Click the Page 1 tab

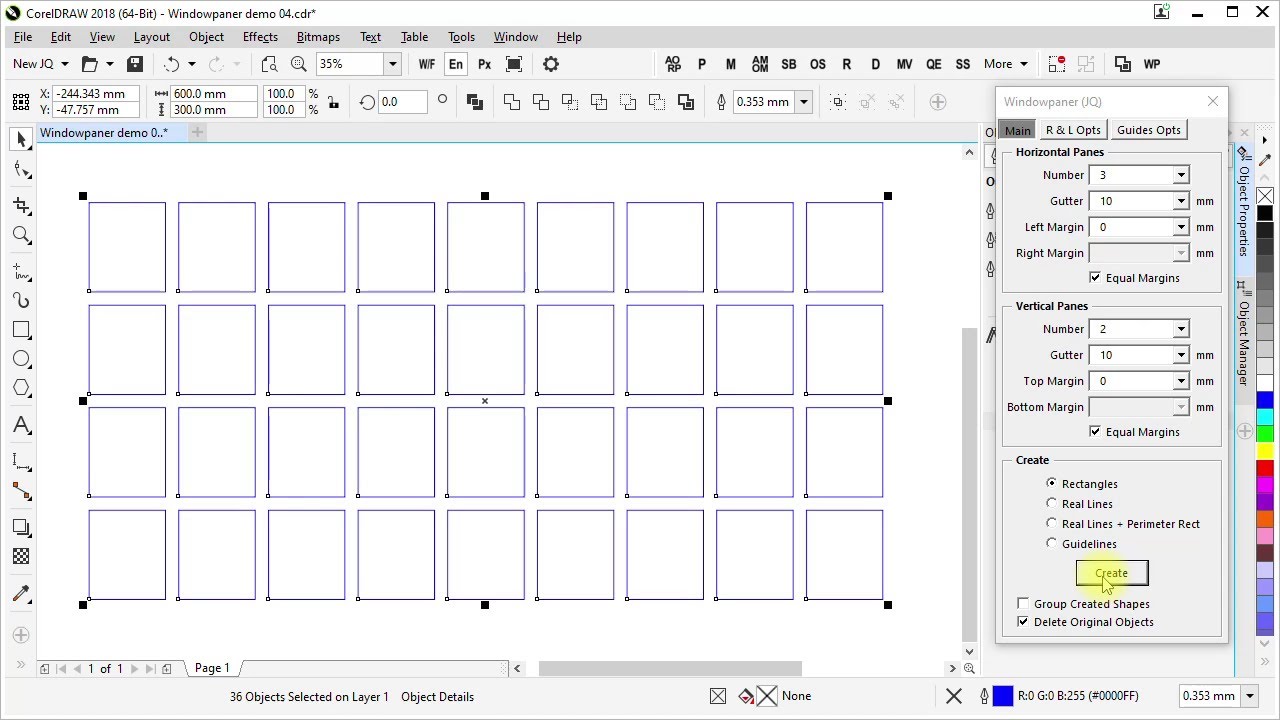pyautogui.click(x=212, y=668)
